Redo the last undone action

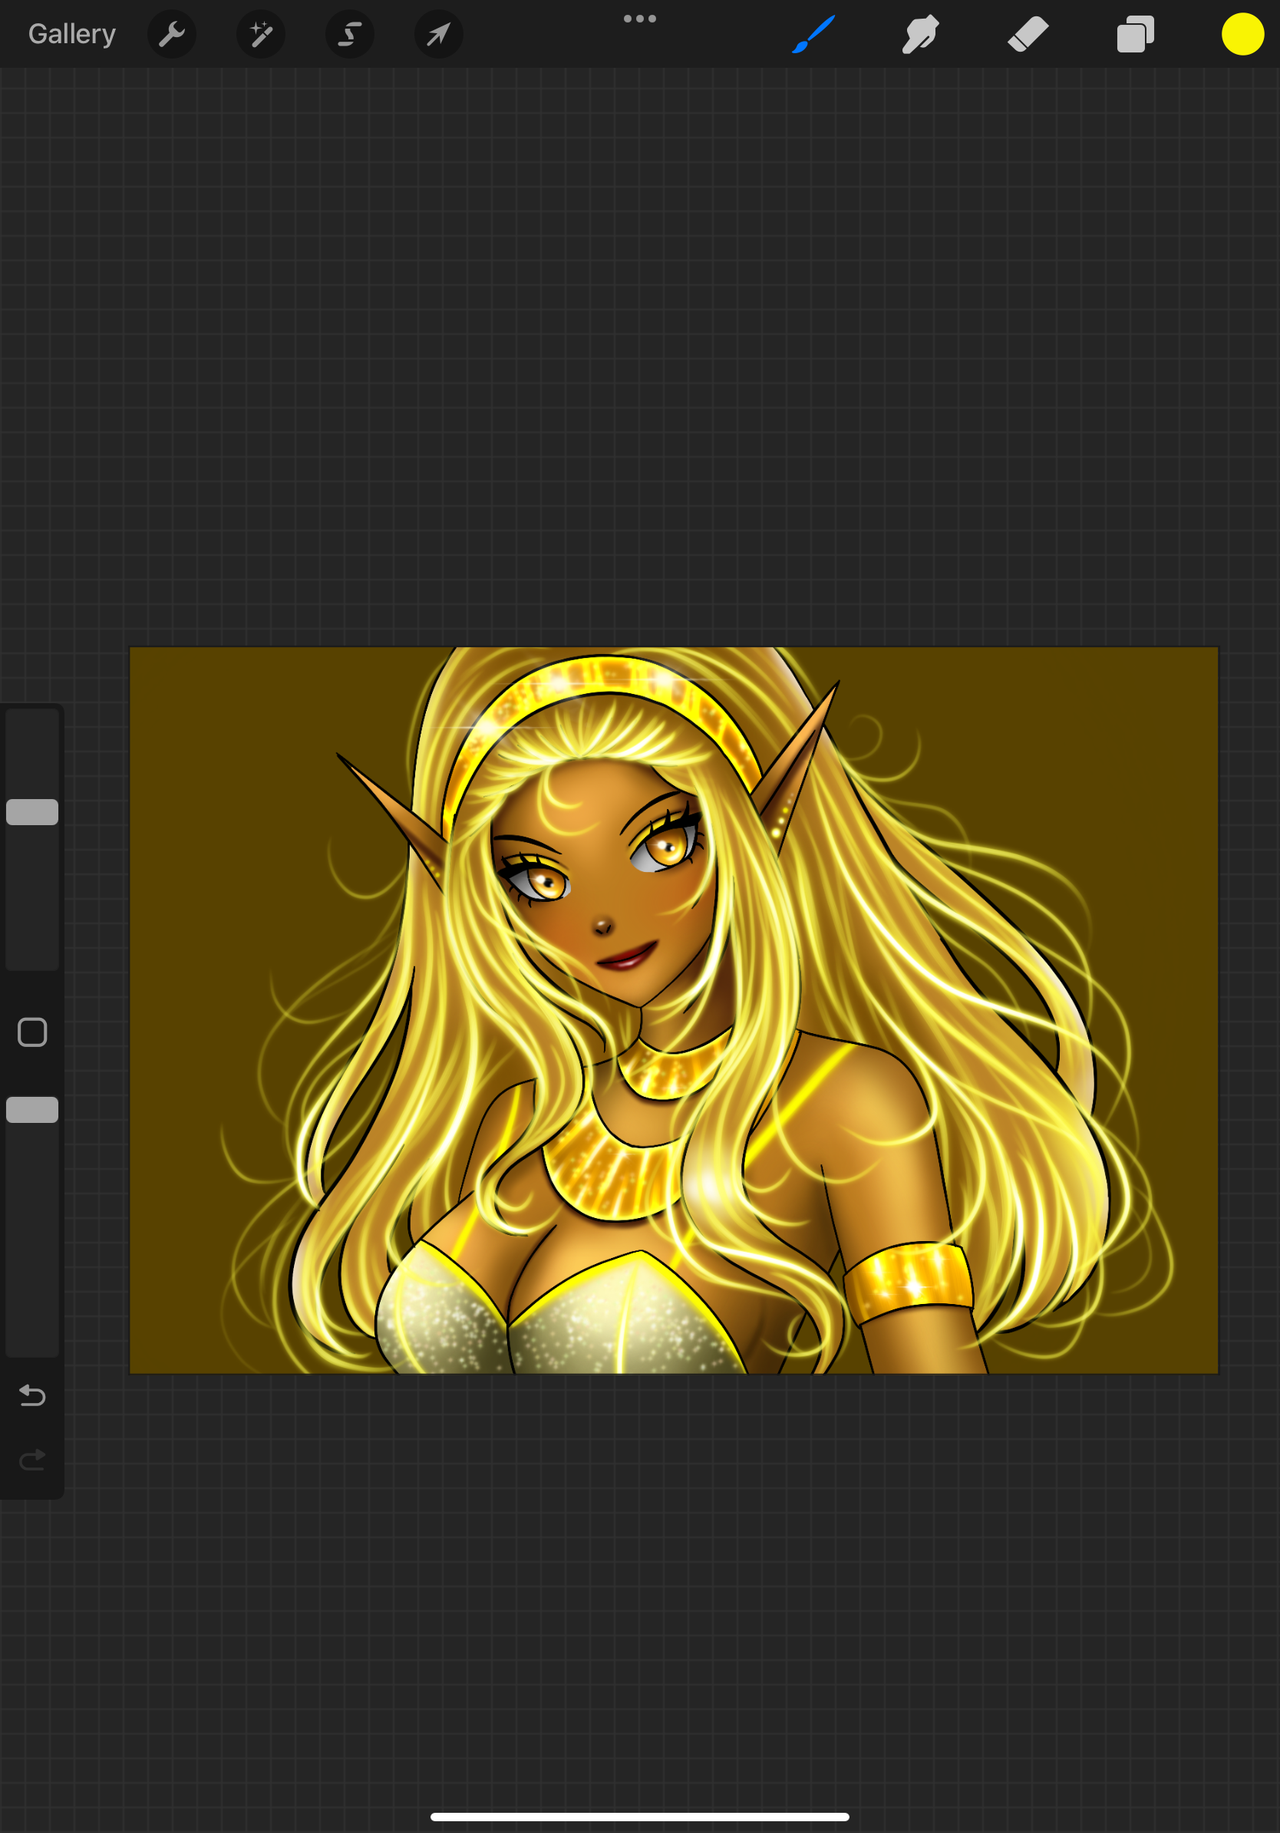click(x=32, y=1460)
